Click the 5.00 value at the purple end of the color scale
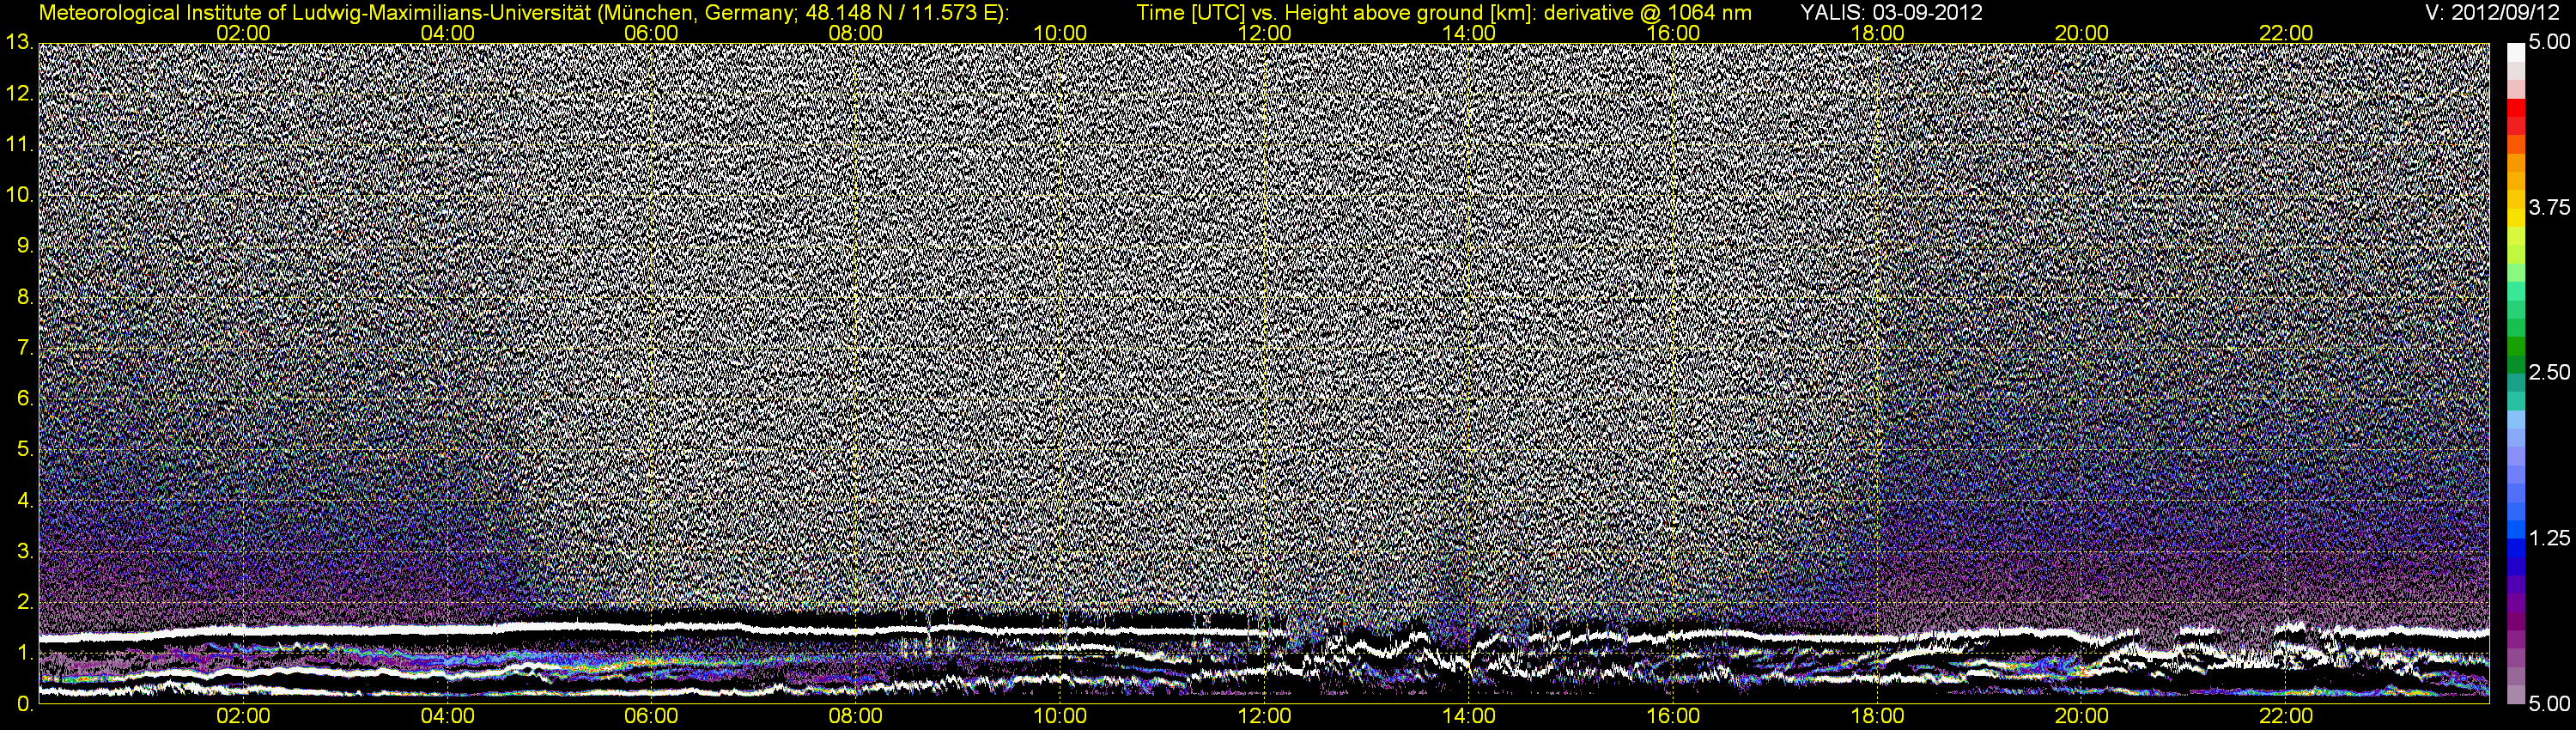The height and width of the screenshot is (730, 2576). [2549, 704]
